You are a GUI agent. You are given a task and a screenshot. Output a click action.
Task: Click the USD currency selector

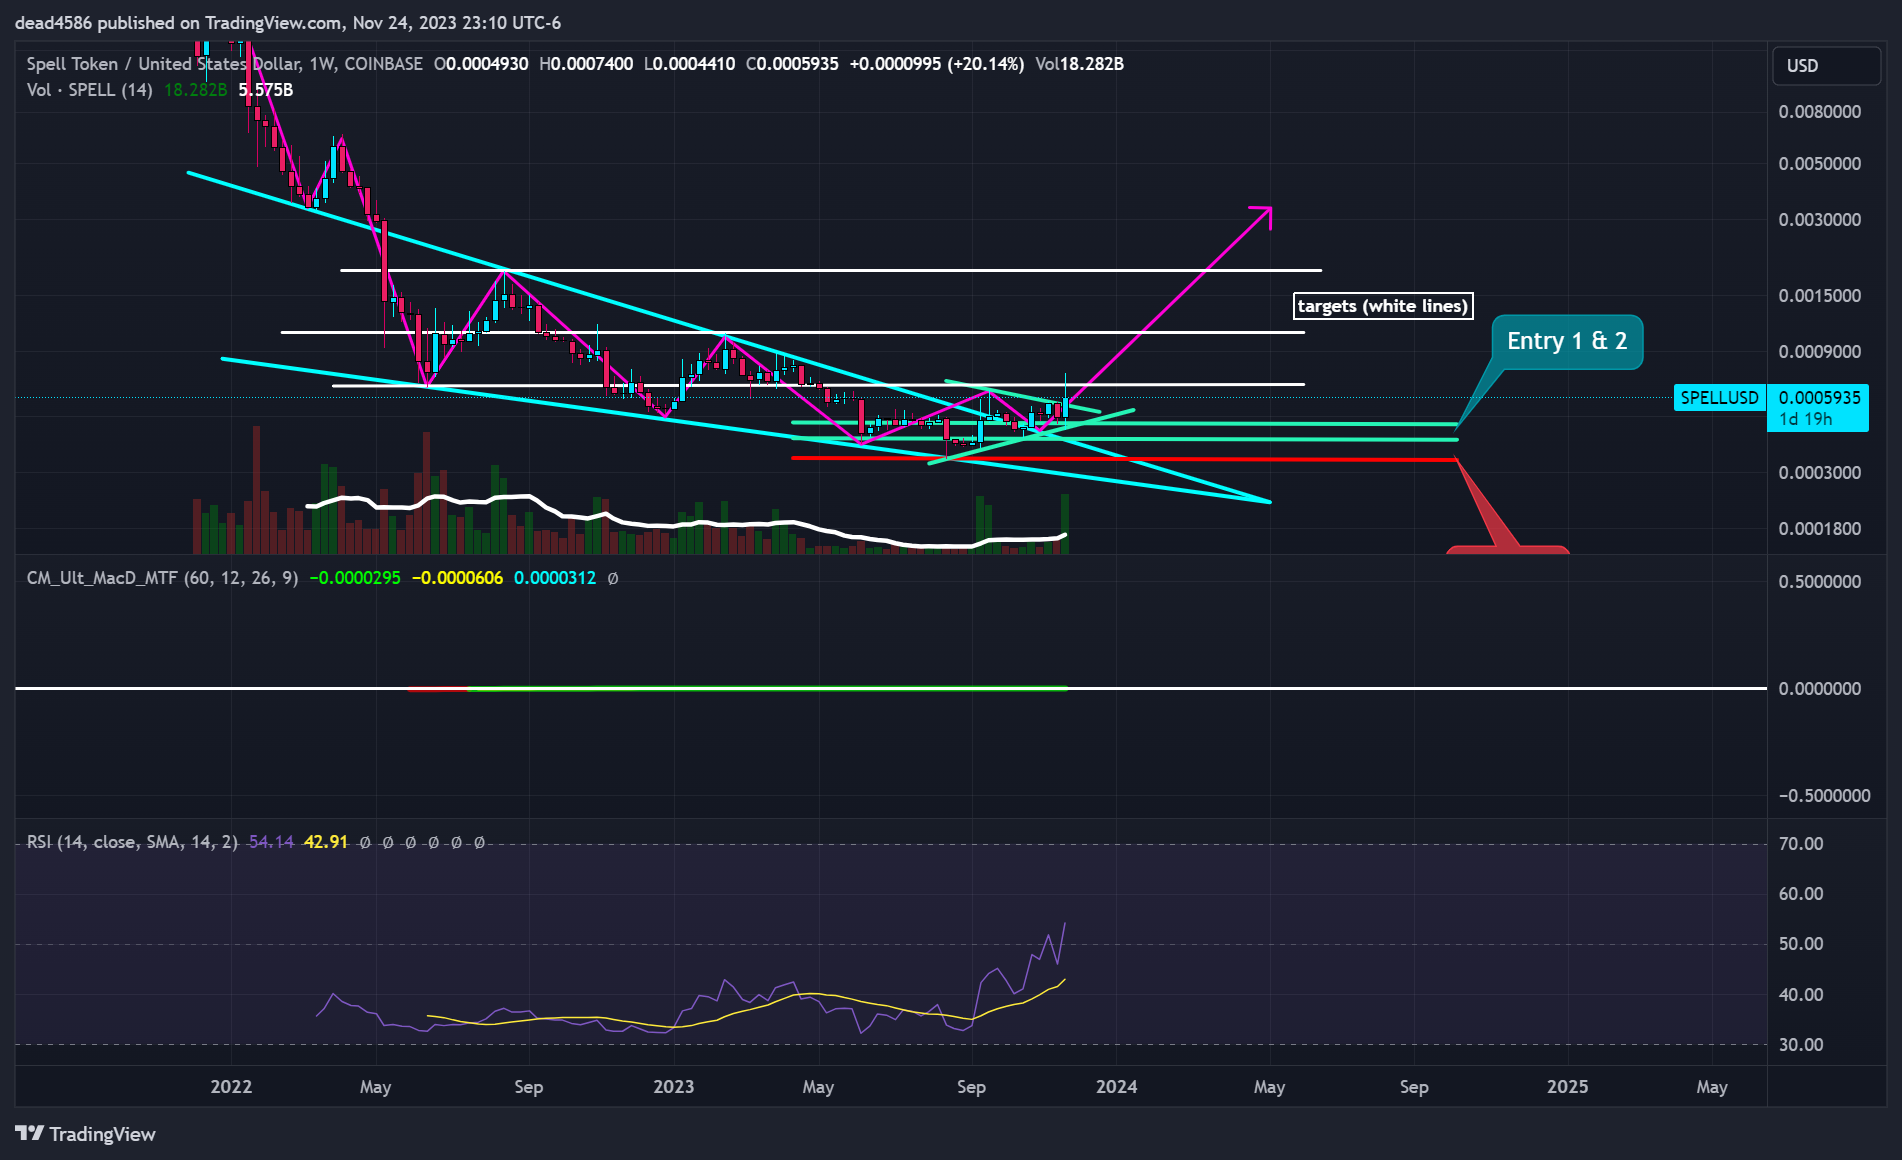[1825, 66]
